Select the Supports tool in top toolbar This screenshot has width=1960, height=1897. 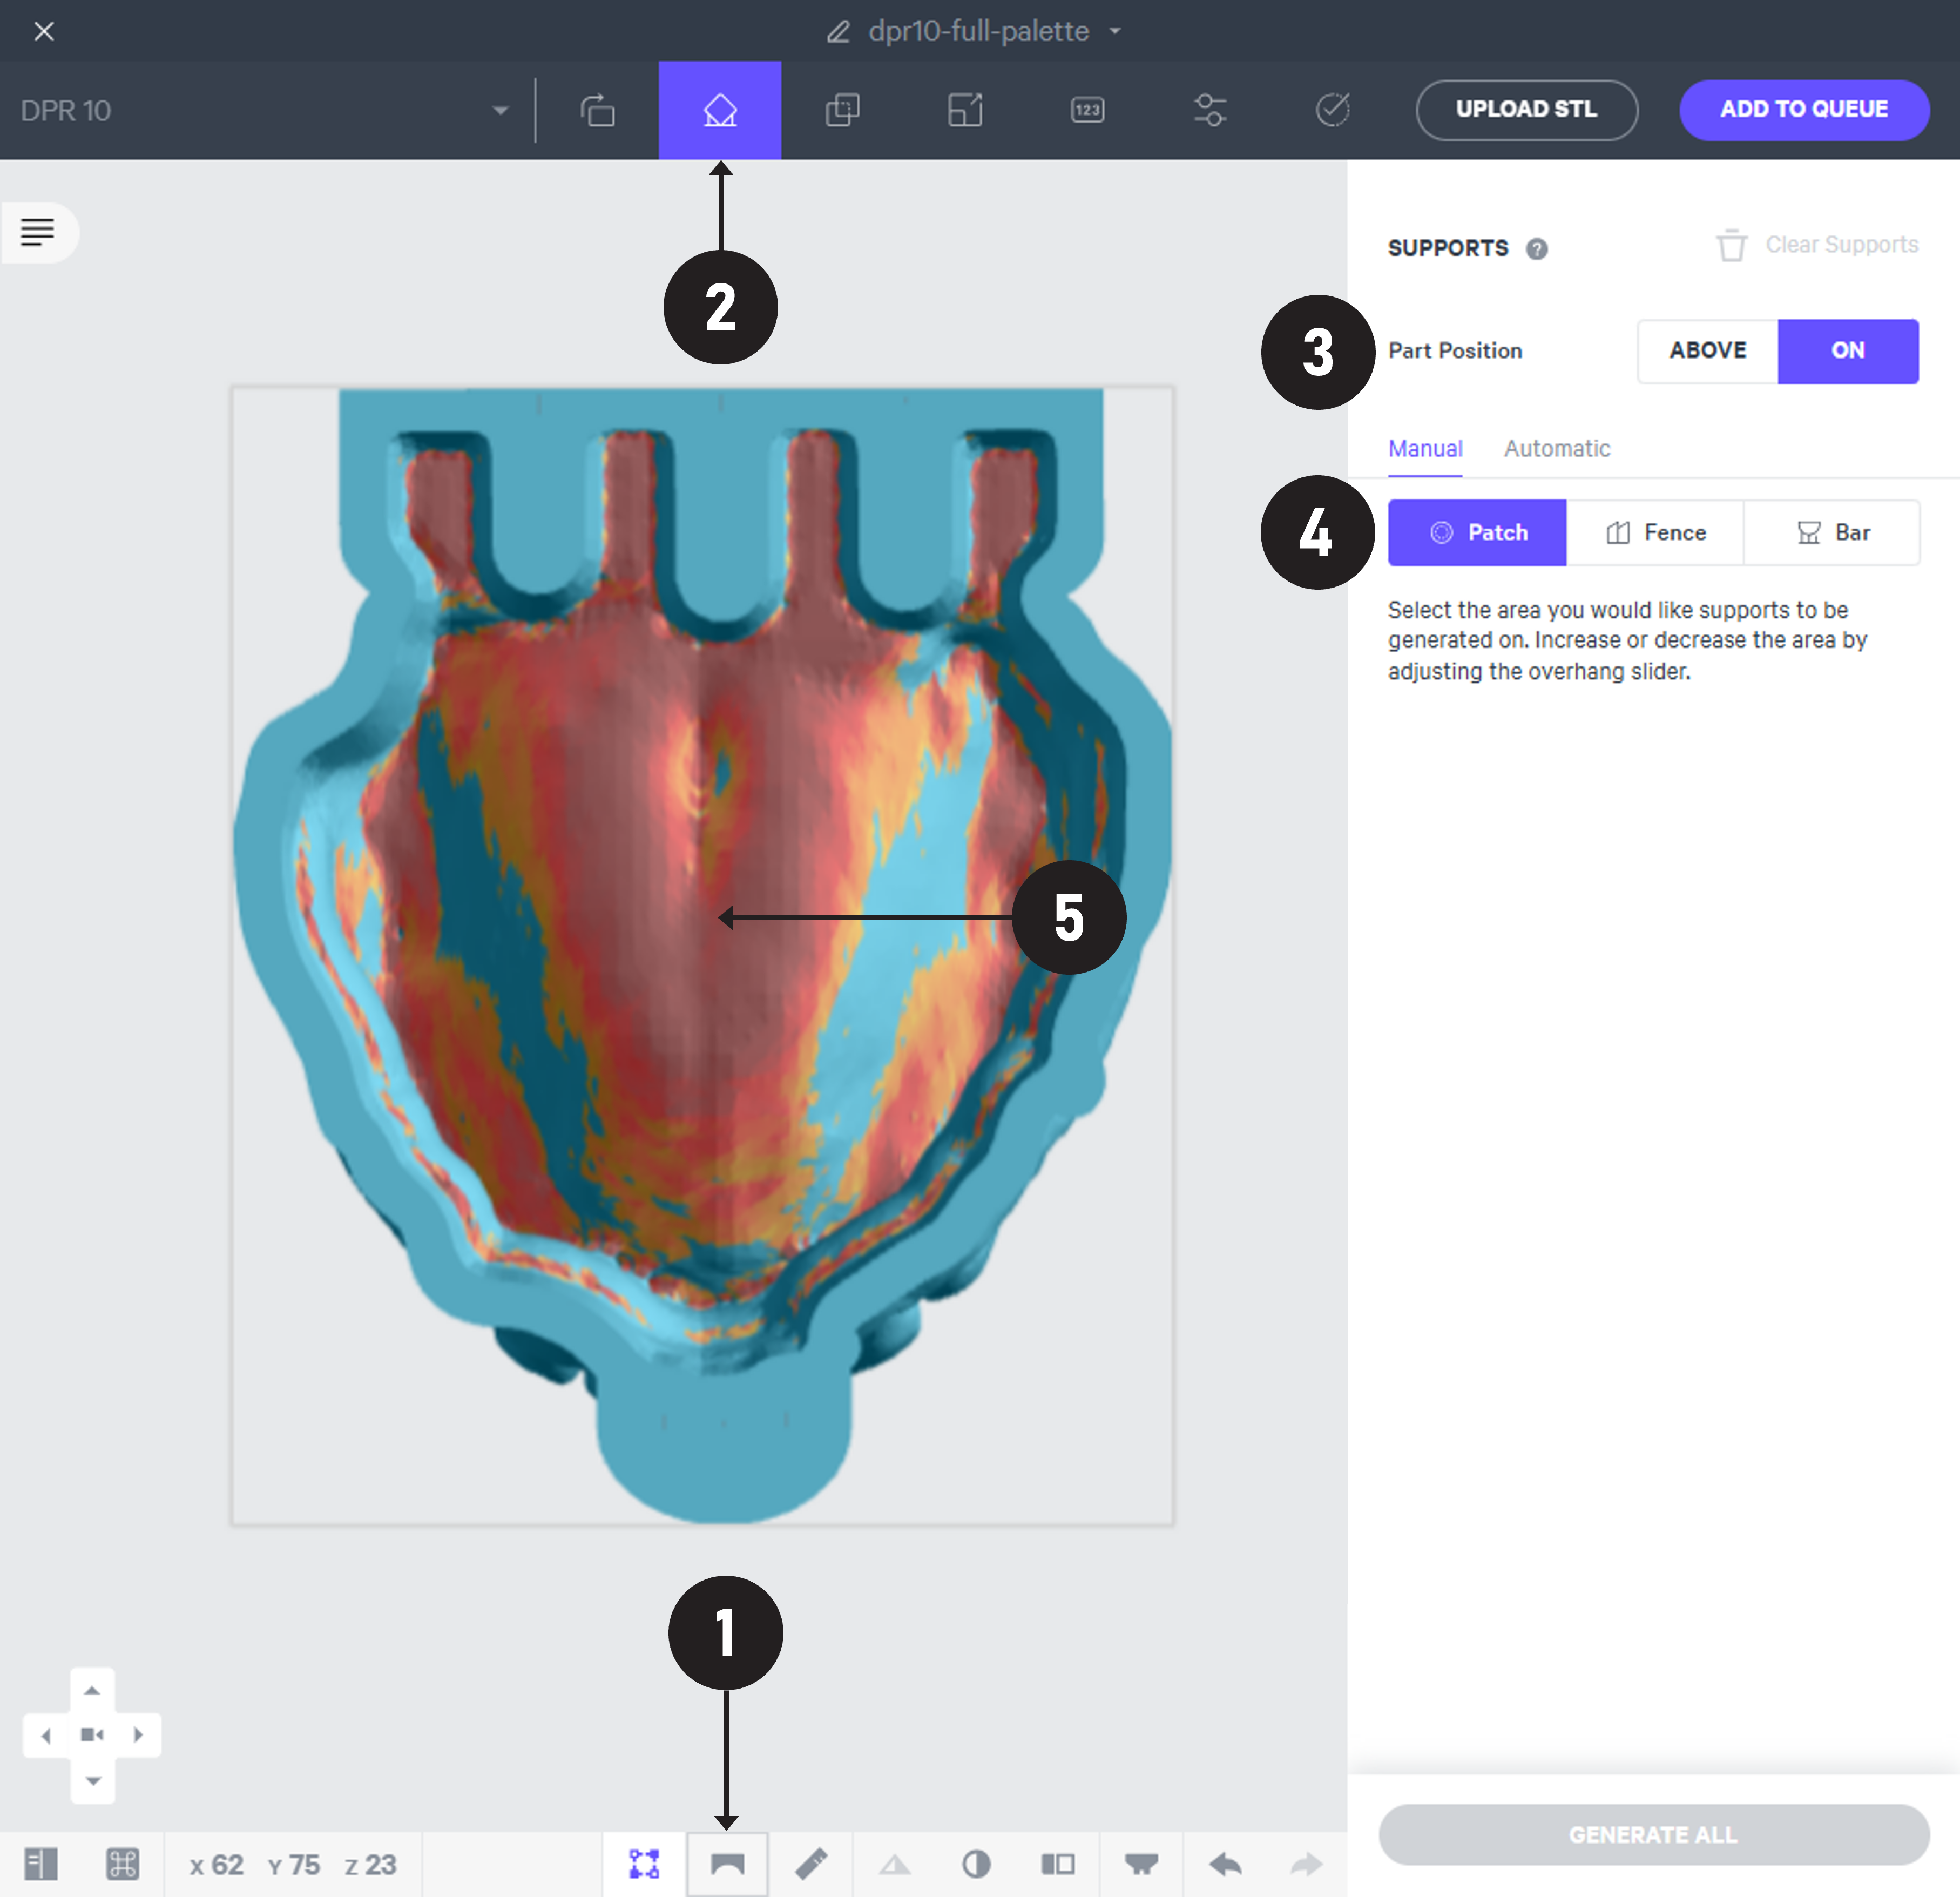pyautogui.click(x=720, y=110)
